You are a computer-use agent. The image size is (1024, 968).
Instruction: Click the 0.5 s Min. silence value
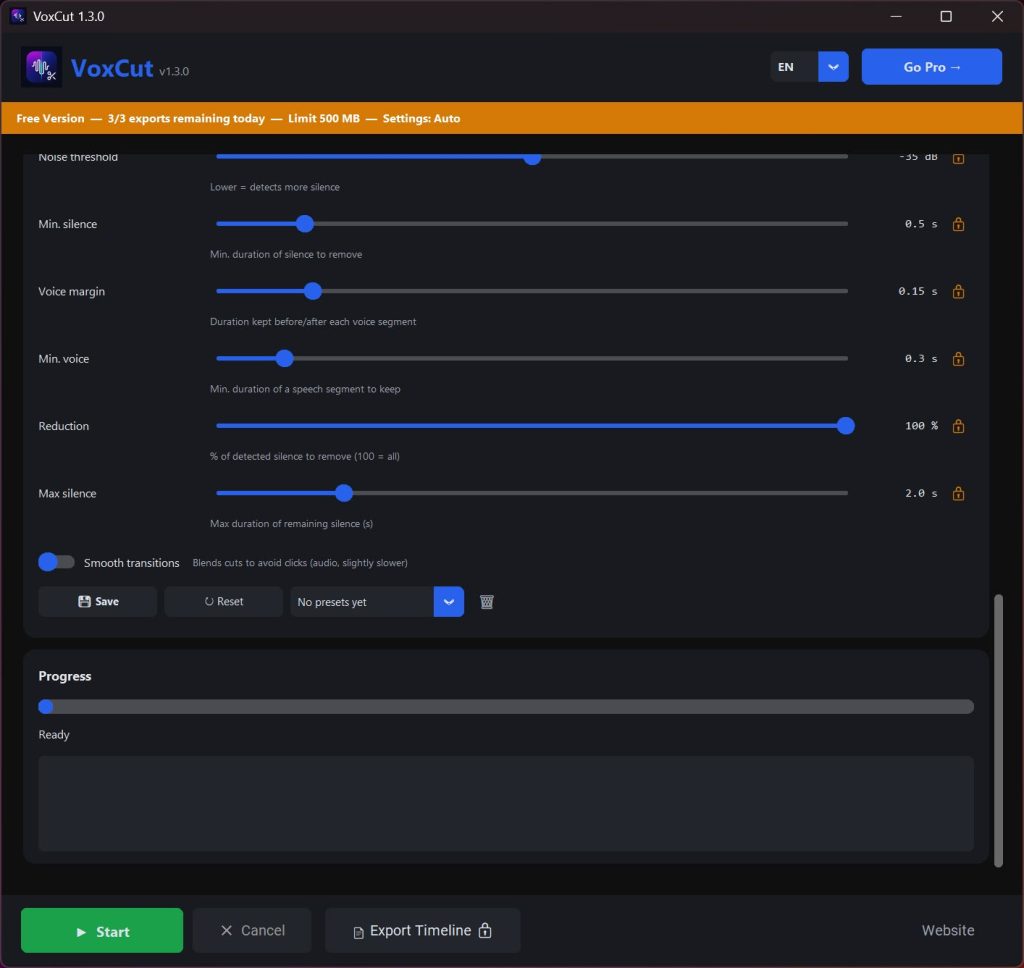pos(921,224)
